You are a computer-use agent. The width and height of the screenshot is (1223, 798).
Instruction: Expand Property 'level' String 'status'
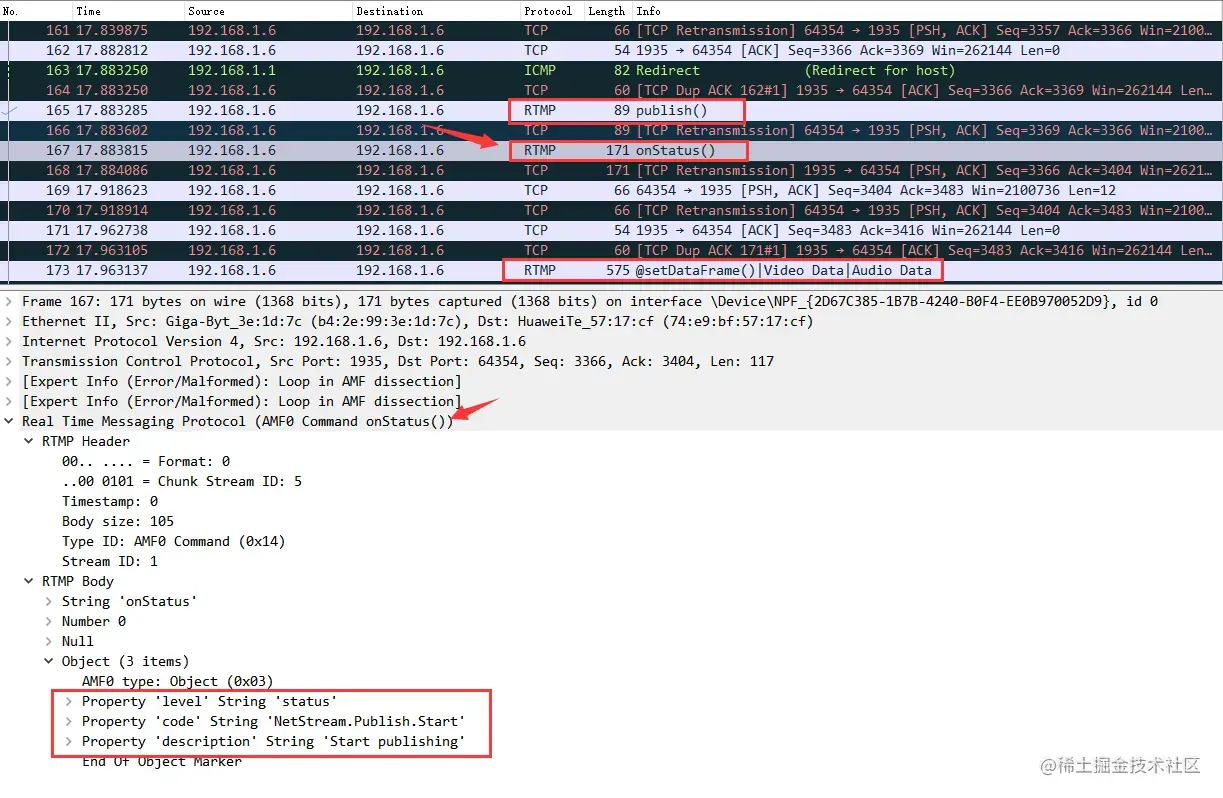click(69, 701)
